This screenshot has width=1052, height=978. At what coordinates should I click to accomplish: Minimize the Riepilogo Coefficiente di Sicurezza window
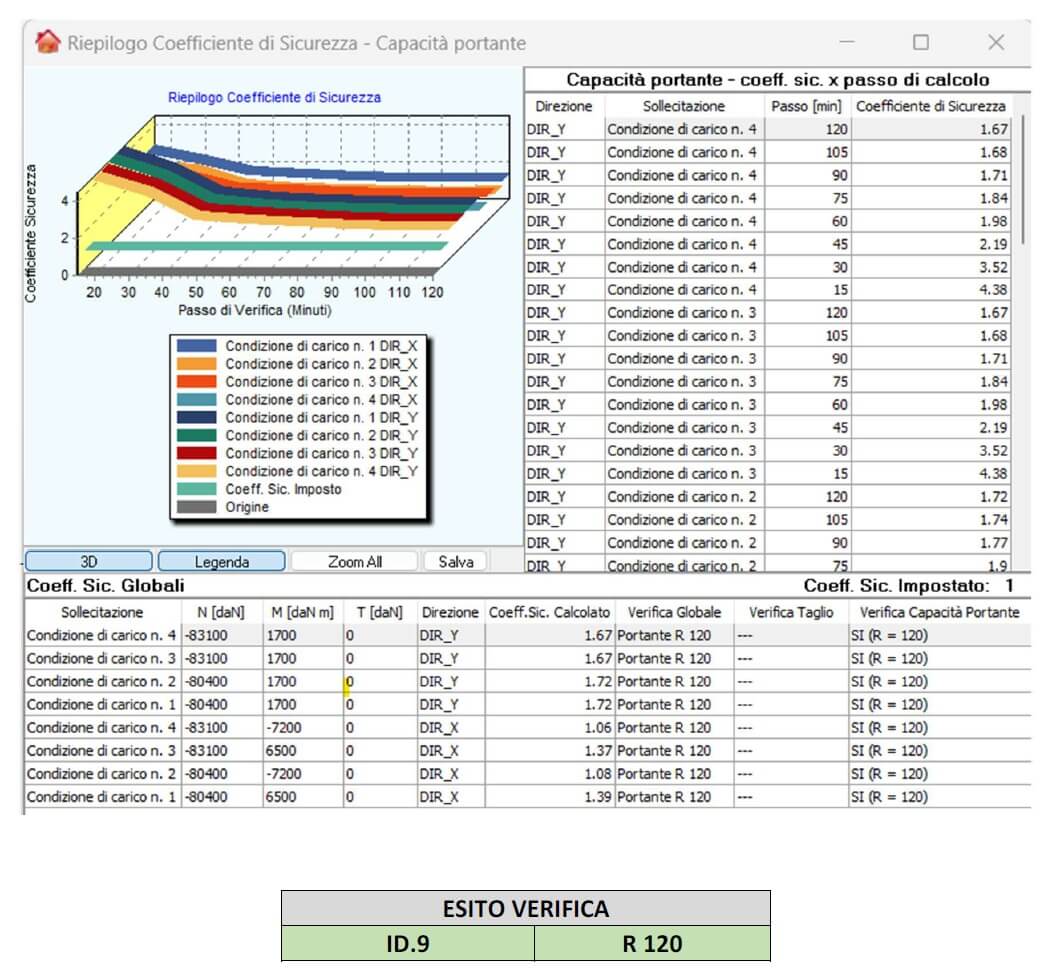pos(847,42)
